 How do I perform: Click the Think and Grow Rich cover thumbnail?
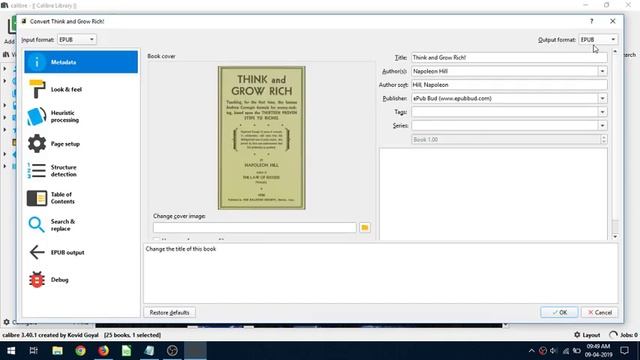[x=262, y=138]
